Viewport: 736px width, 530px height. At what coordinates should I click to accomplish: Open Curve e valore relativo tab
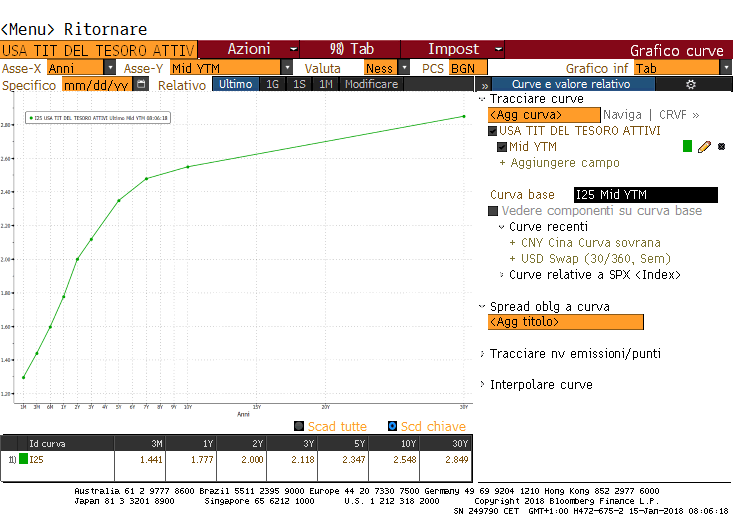pos(571,84)
